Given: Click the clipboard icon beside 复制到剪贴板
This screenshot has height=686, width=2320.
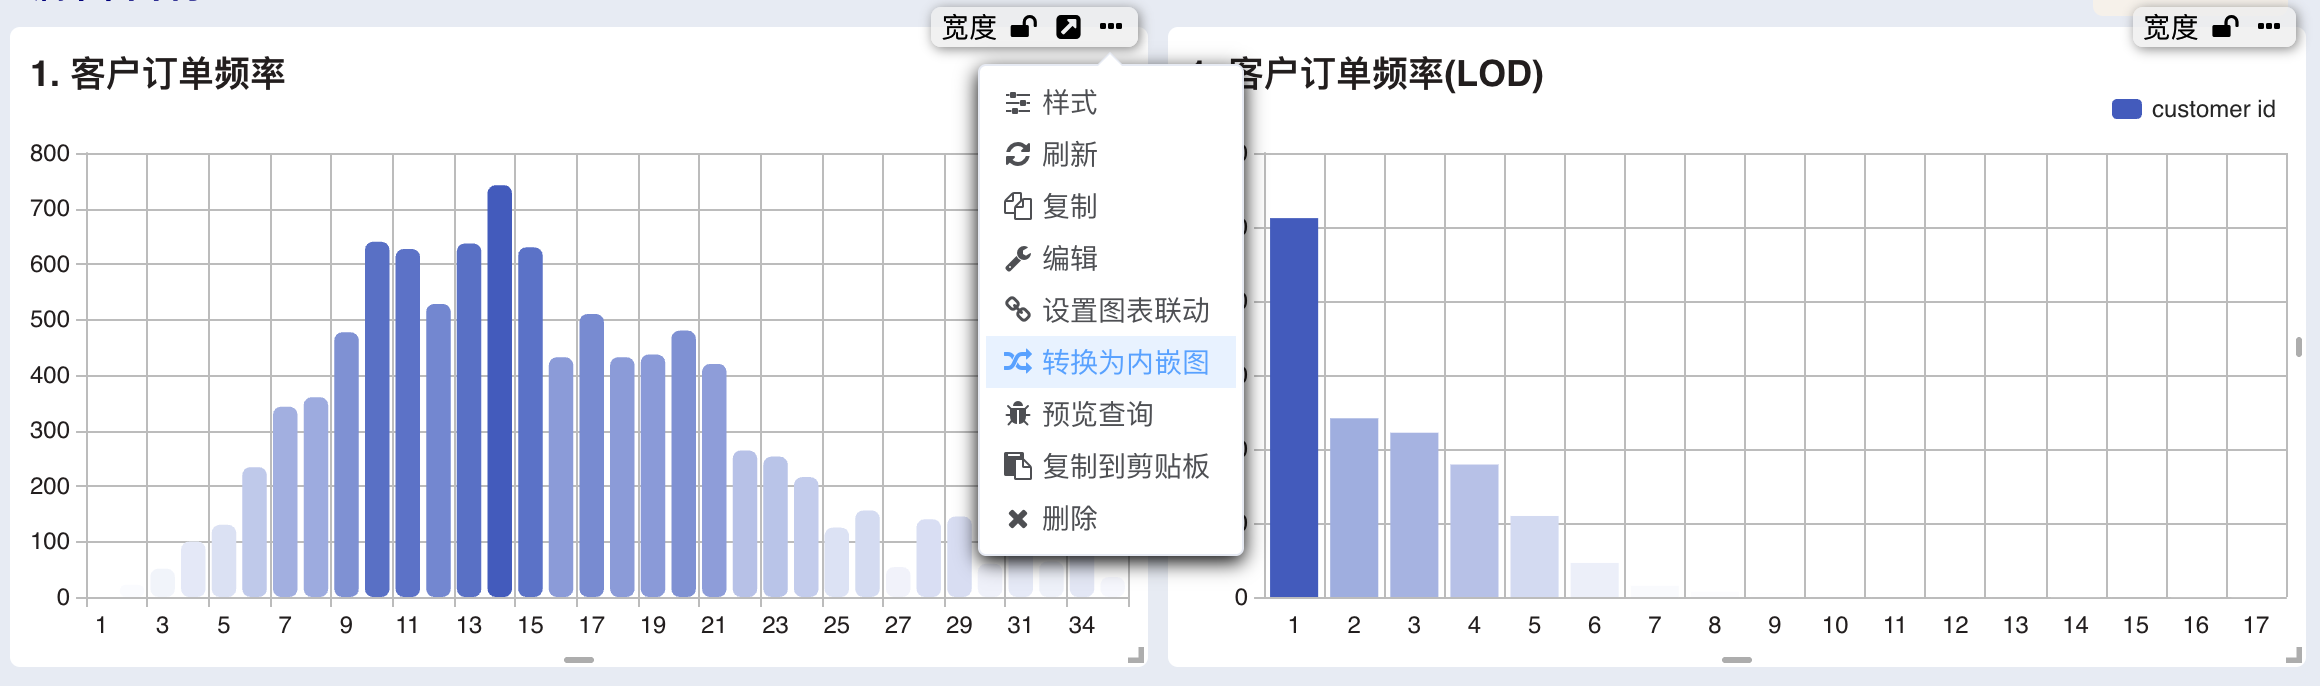Looking at the screenshot, I should pos(1018,466).
